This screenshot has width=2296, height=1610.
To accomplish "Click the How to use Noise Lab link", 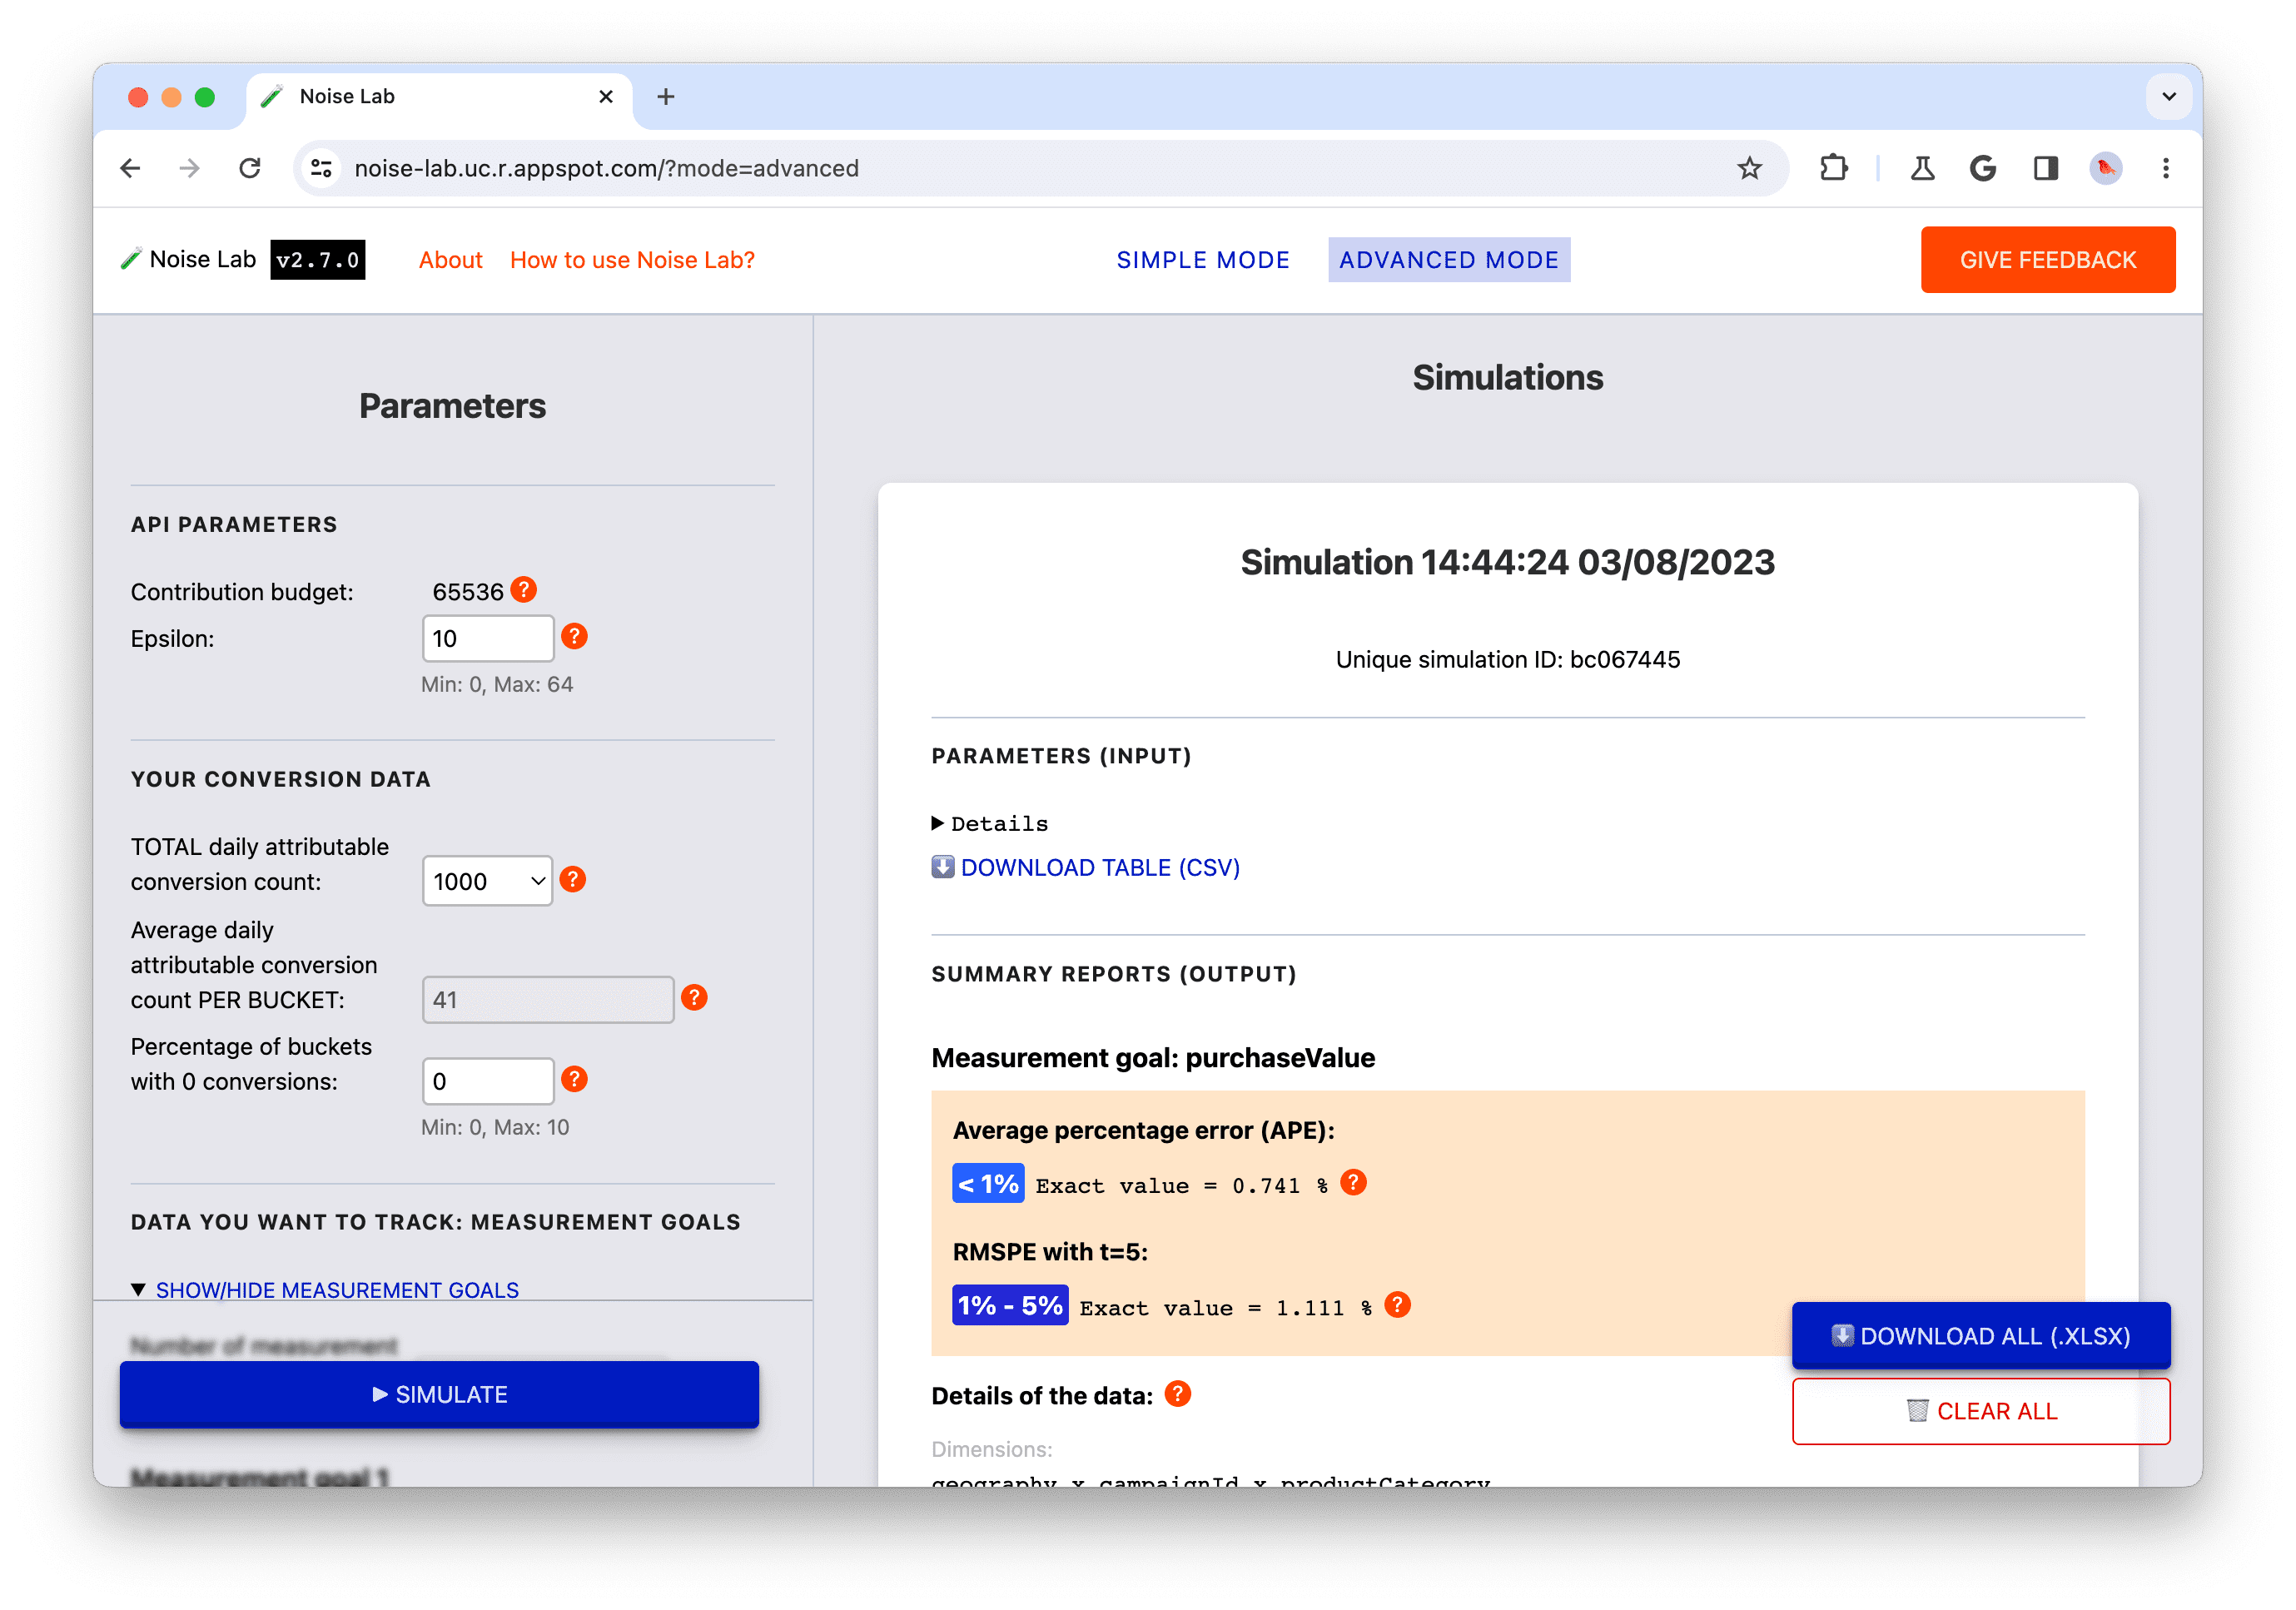I will point(632,260).
